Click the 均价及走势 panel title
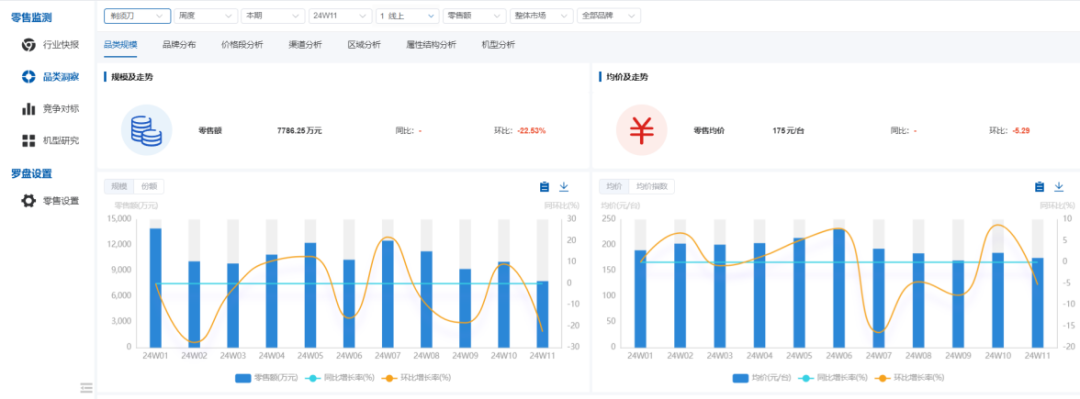Image resolution: width=1080 pixels, height=399 pixels. pyautogui.click(x=627, y=77)
